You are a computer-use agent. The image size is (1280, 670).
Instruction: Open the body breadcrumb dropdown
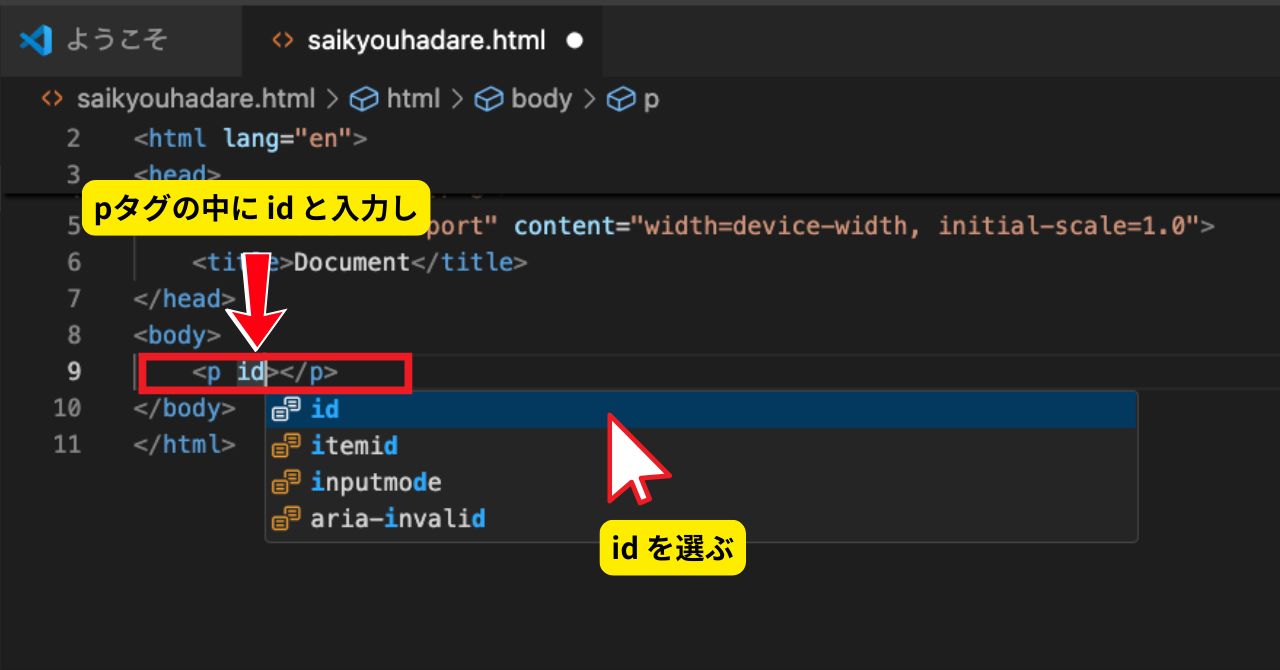tap(541, 99)
